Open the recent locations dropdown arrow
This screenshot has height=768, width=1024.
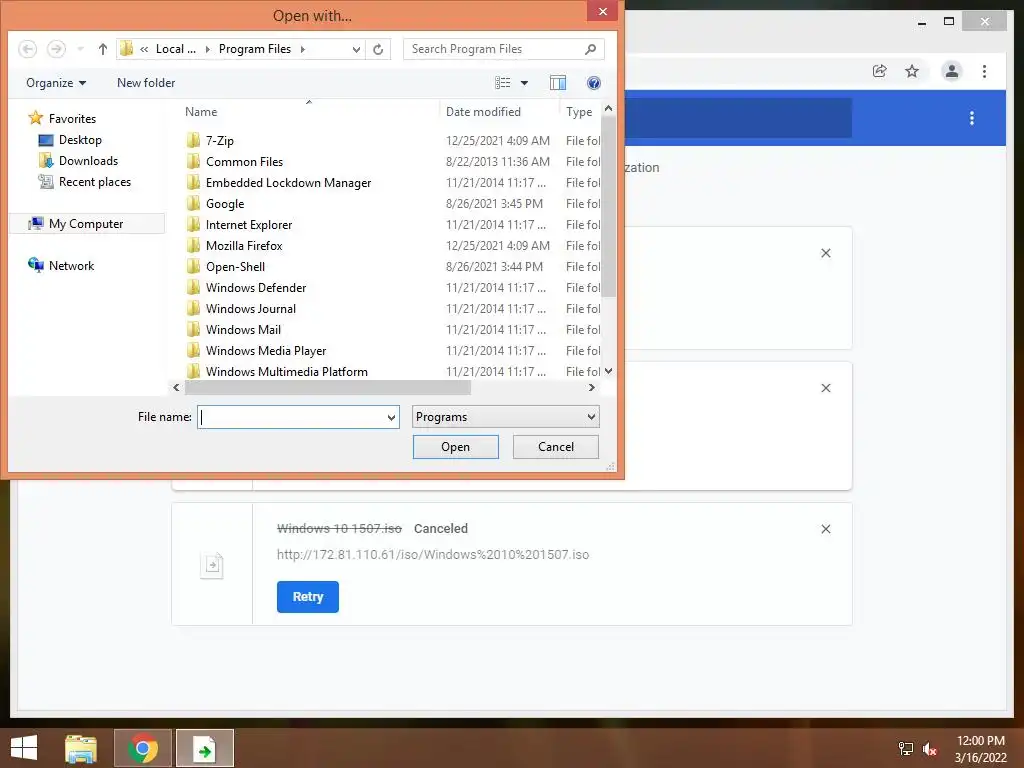80,49
